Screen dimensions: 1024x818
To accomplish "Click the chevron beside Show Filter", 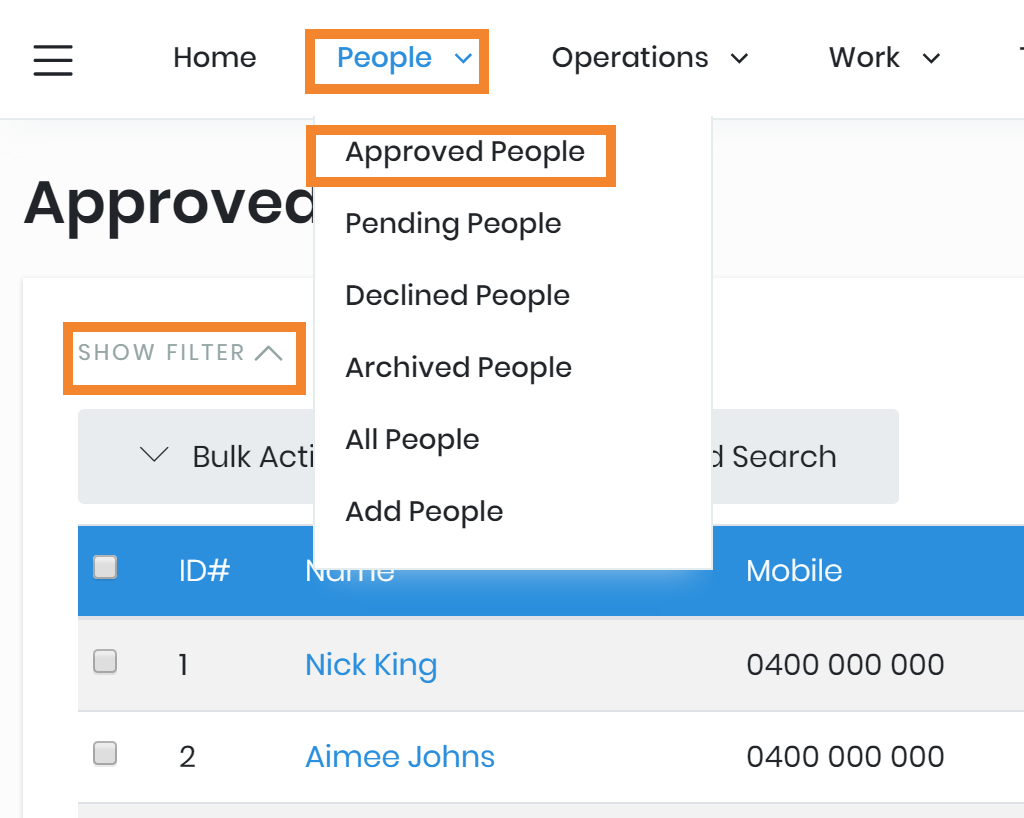I will (x=268, y=353).
